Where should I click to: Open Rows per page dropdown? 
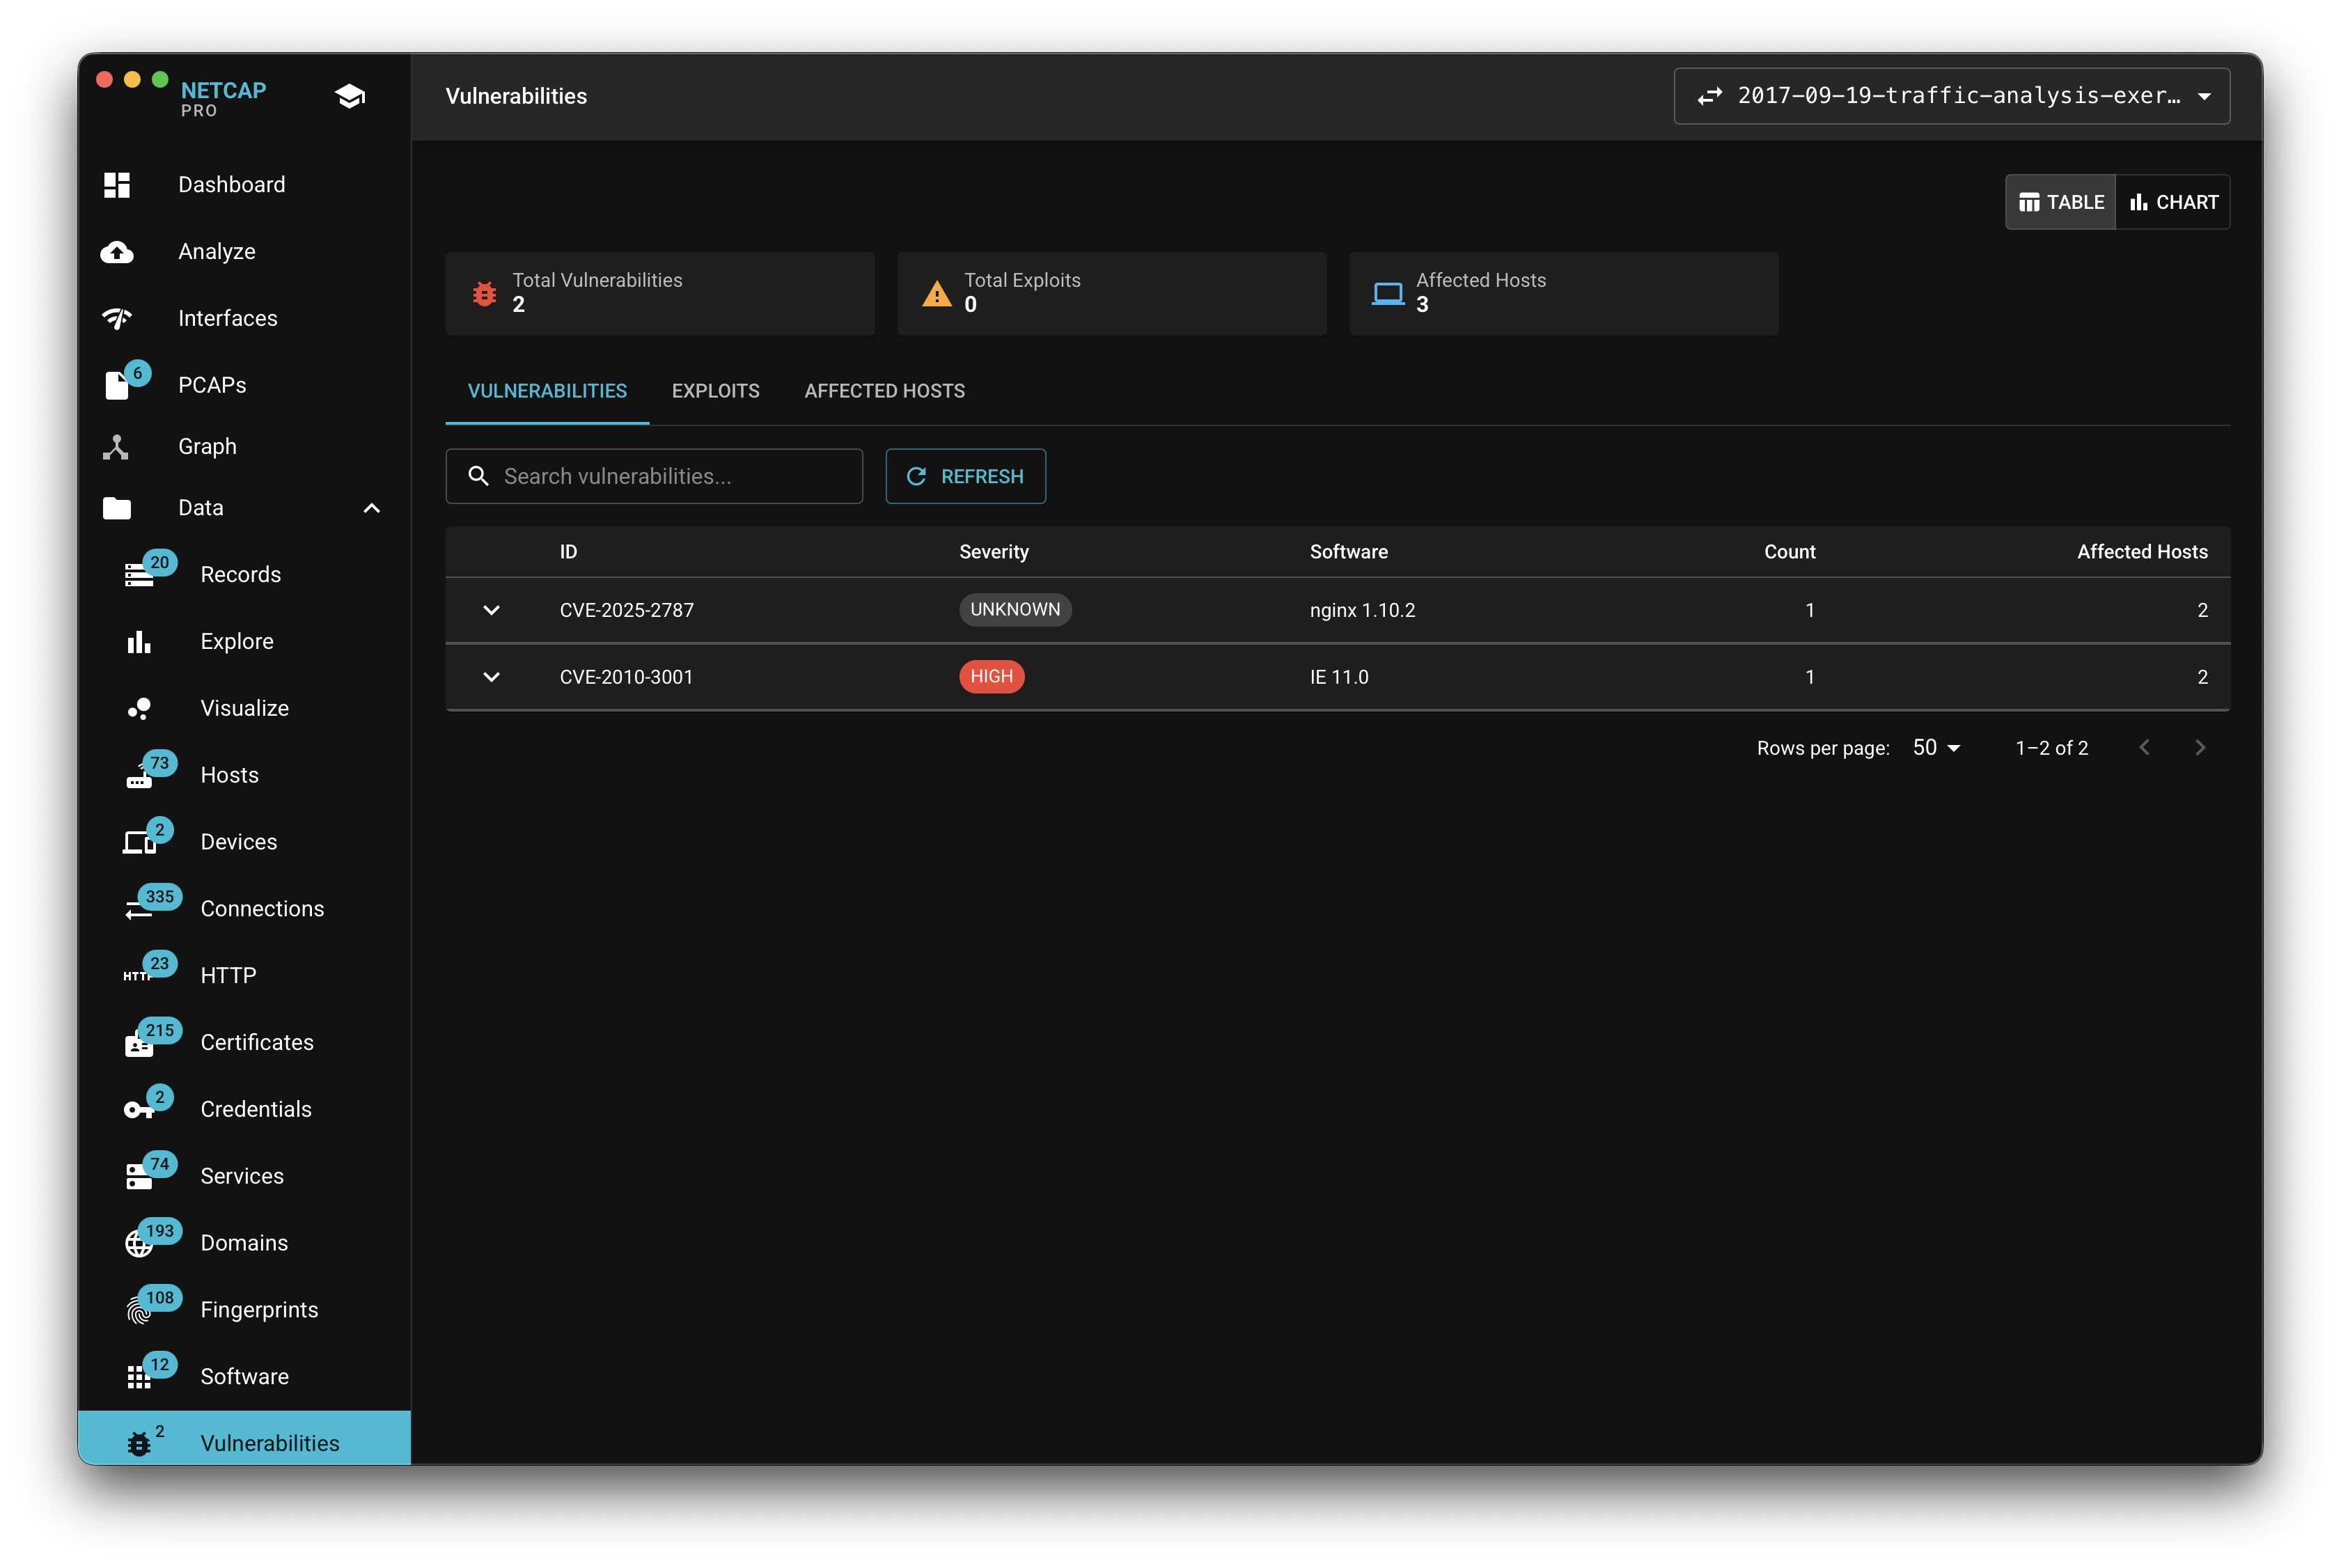(1937, 748)
